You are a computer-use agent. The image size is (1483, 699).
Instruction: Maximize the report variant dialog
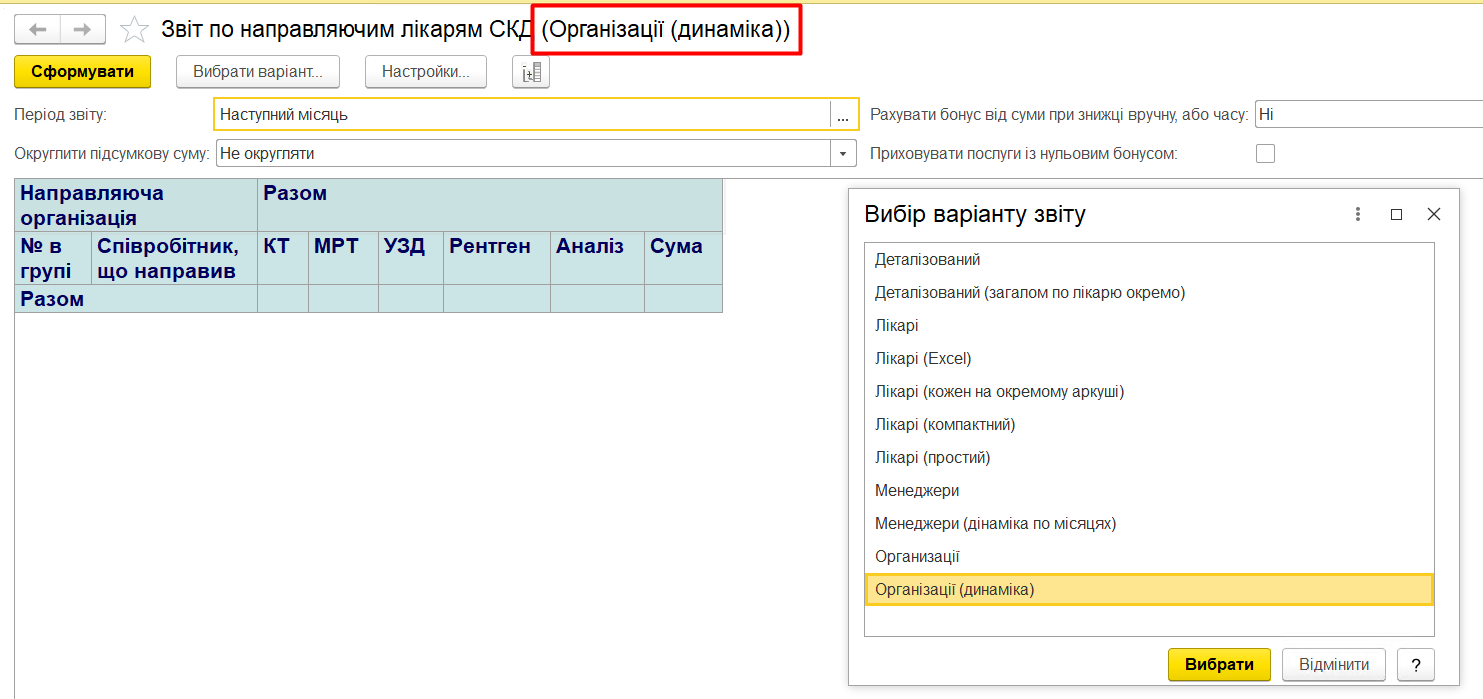[1396, 214]
